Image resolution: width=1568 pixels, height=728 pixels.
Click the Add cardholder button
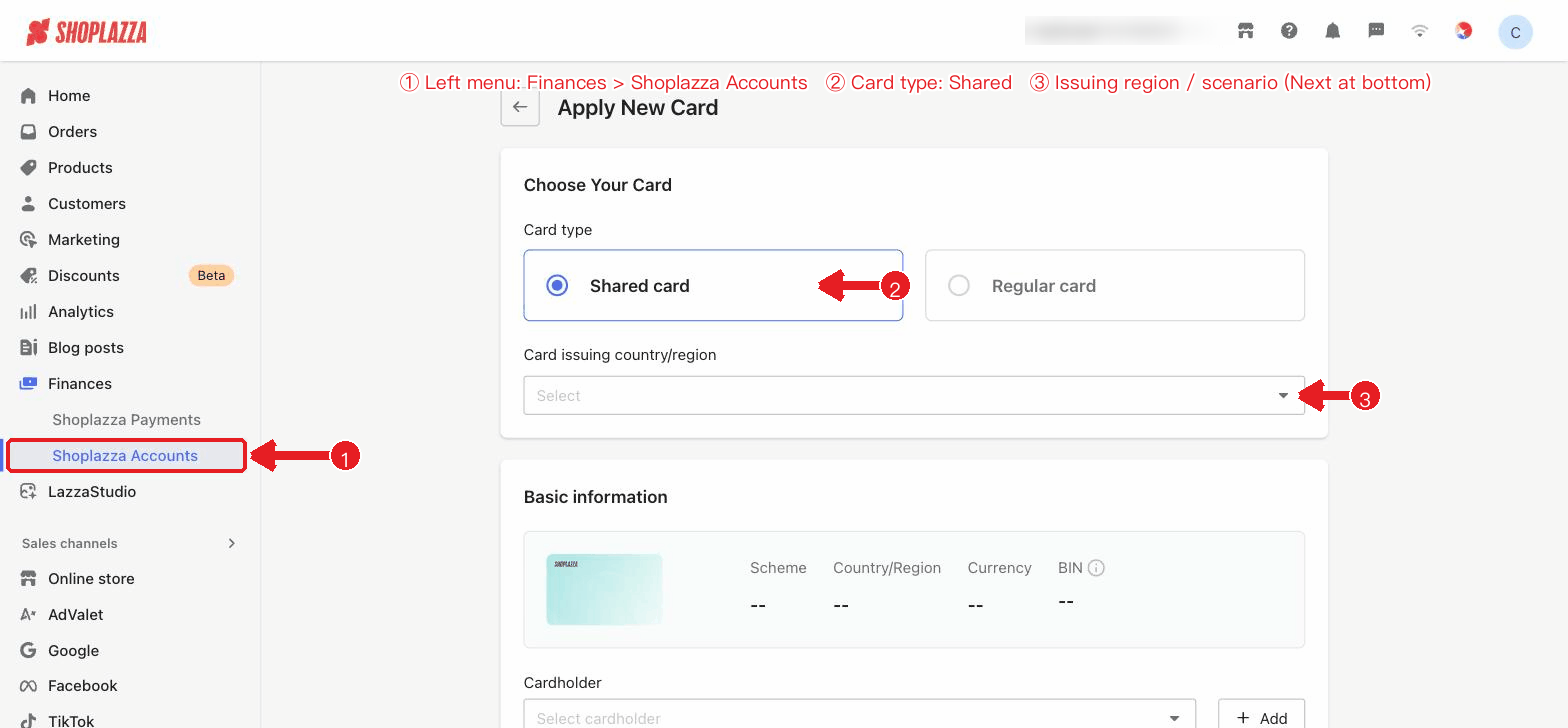pyautogui.click(x=1261, y=716)
